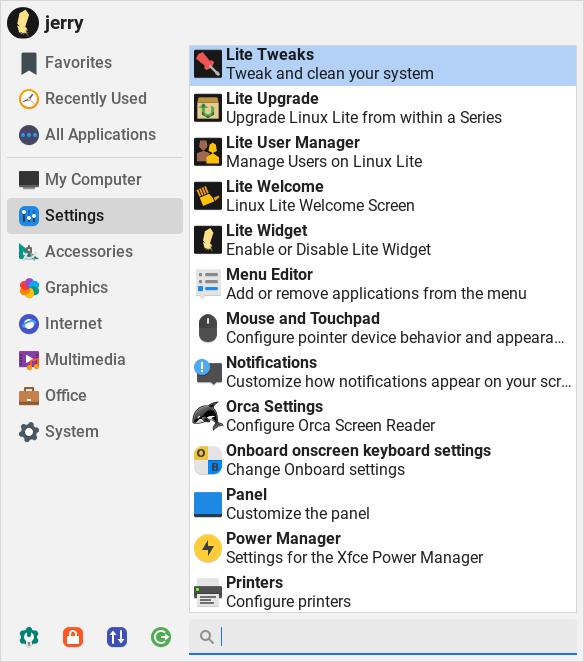584x662 pixels.
Task: Open settings manager icon at bottom left
Action: click(29, 637)
